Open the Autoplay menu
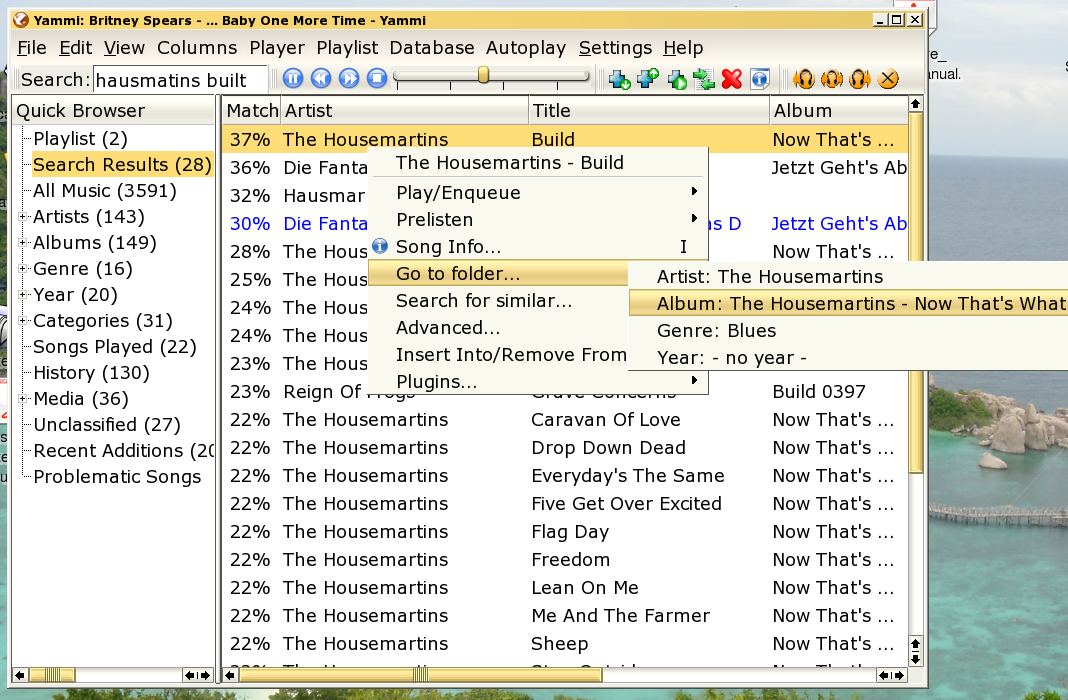The image size is (1068, 700). pos(525,48)
